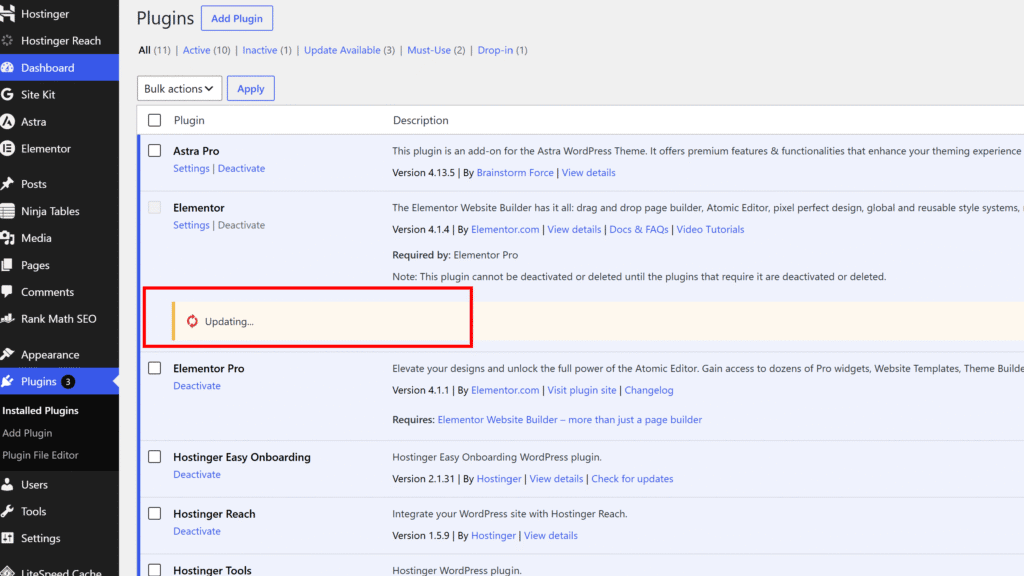Show the Active plugins filter
Viewport: 1024px width, 576px height.
pos(197,50)
